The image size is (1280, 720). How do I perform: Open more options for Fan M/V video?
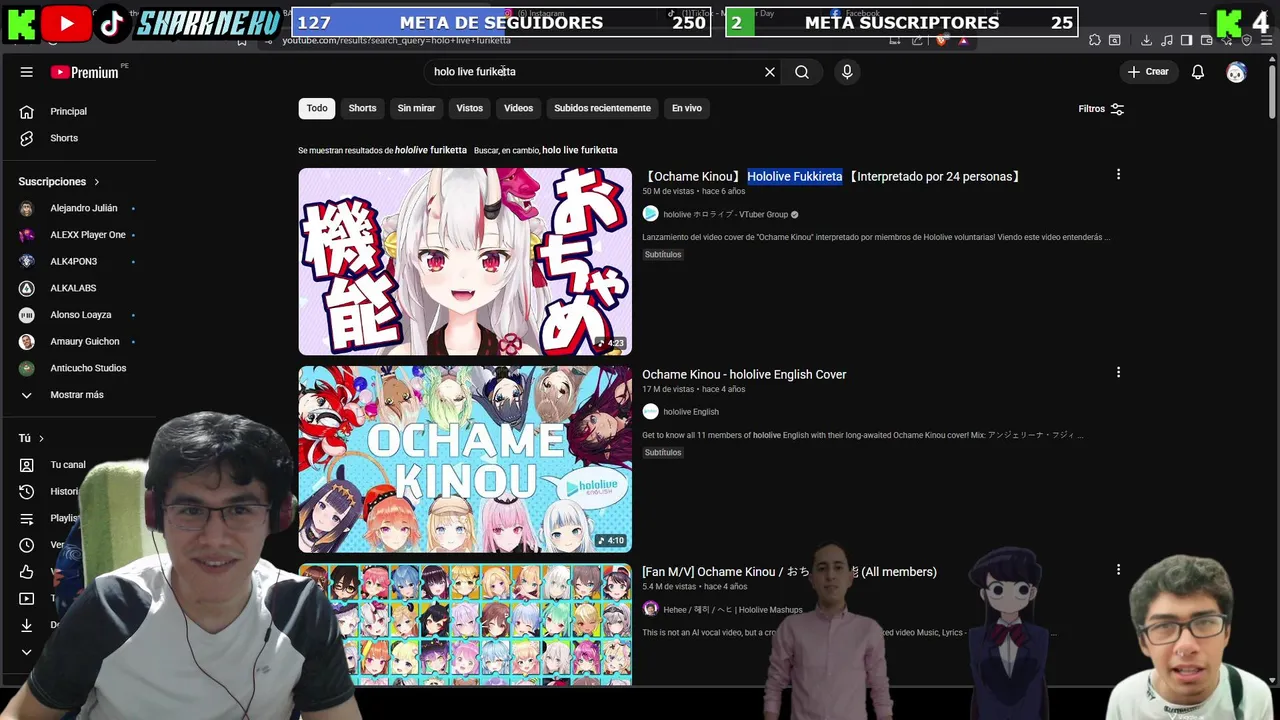pyautogui.click(x=1118, y=570)
